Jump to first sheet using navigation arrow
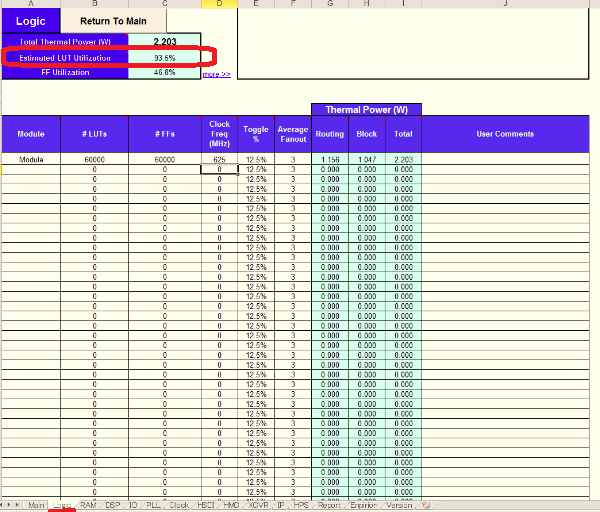 pyautogui.click(x=3, y=505)
